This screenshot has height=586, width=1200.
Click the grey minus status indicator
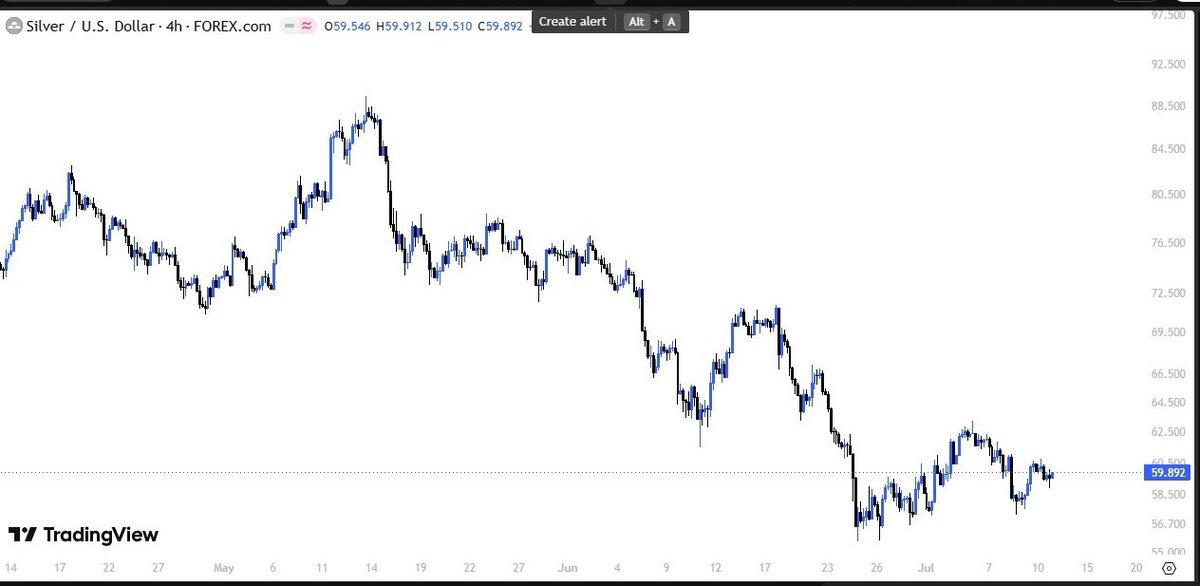coord(290,26)
